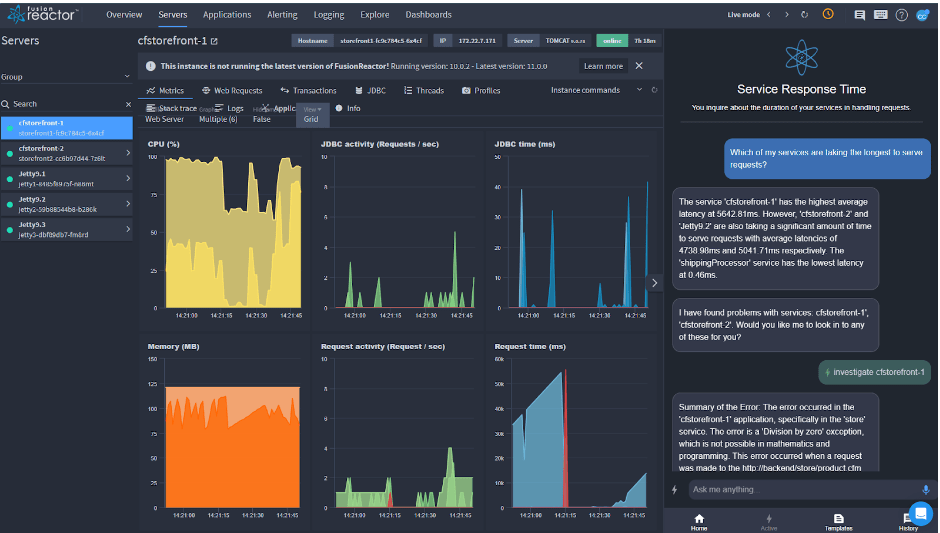940x533 pixels.
Task: Open the View Grid dropdown
Action: click(x=312, y=114)
